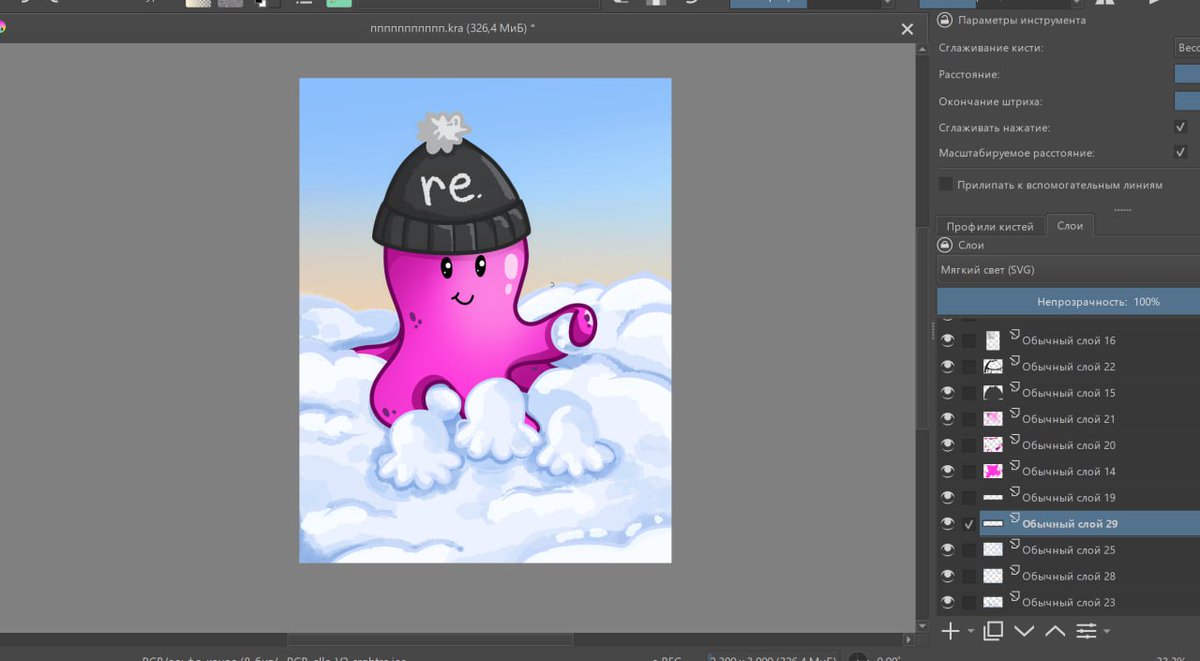Viewport: 1200px width, 661px height.
Task: Toggle eye icon of Обычный слой 25
Action: pyautogui.click(x=947, y=549)
